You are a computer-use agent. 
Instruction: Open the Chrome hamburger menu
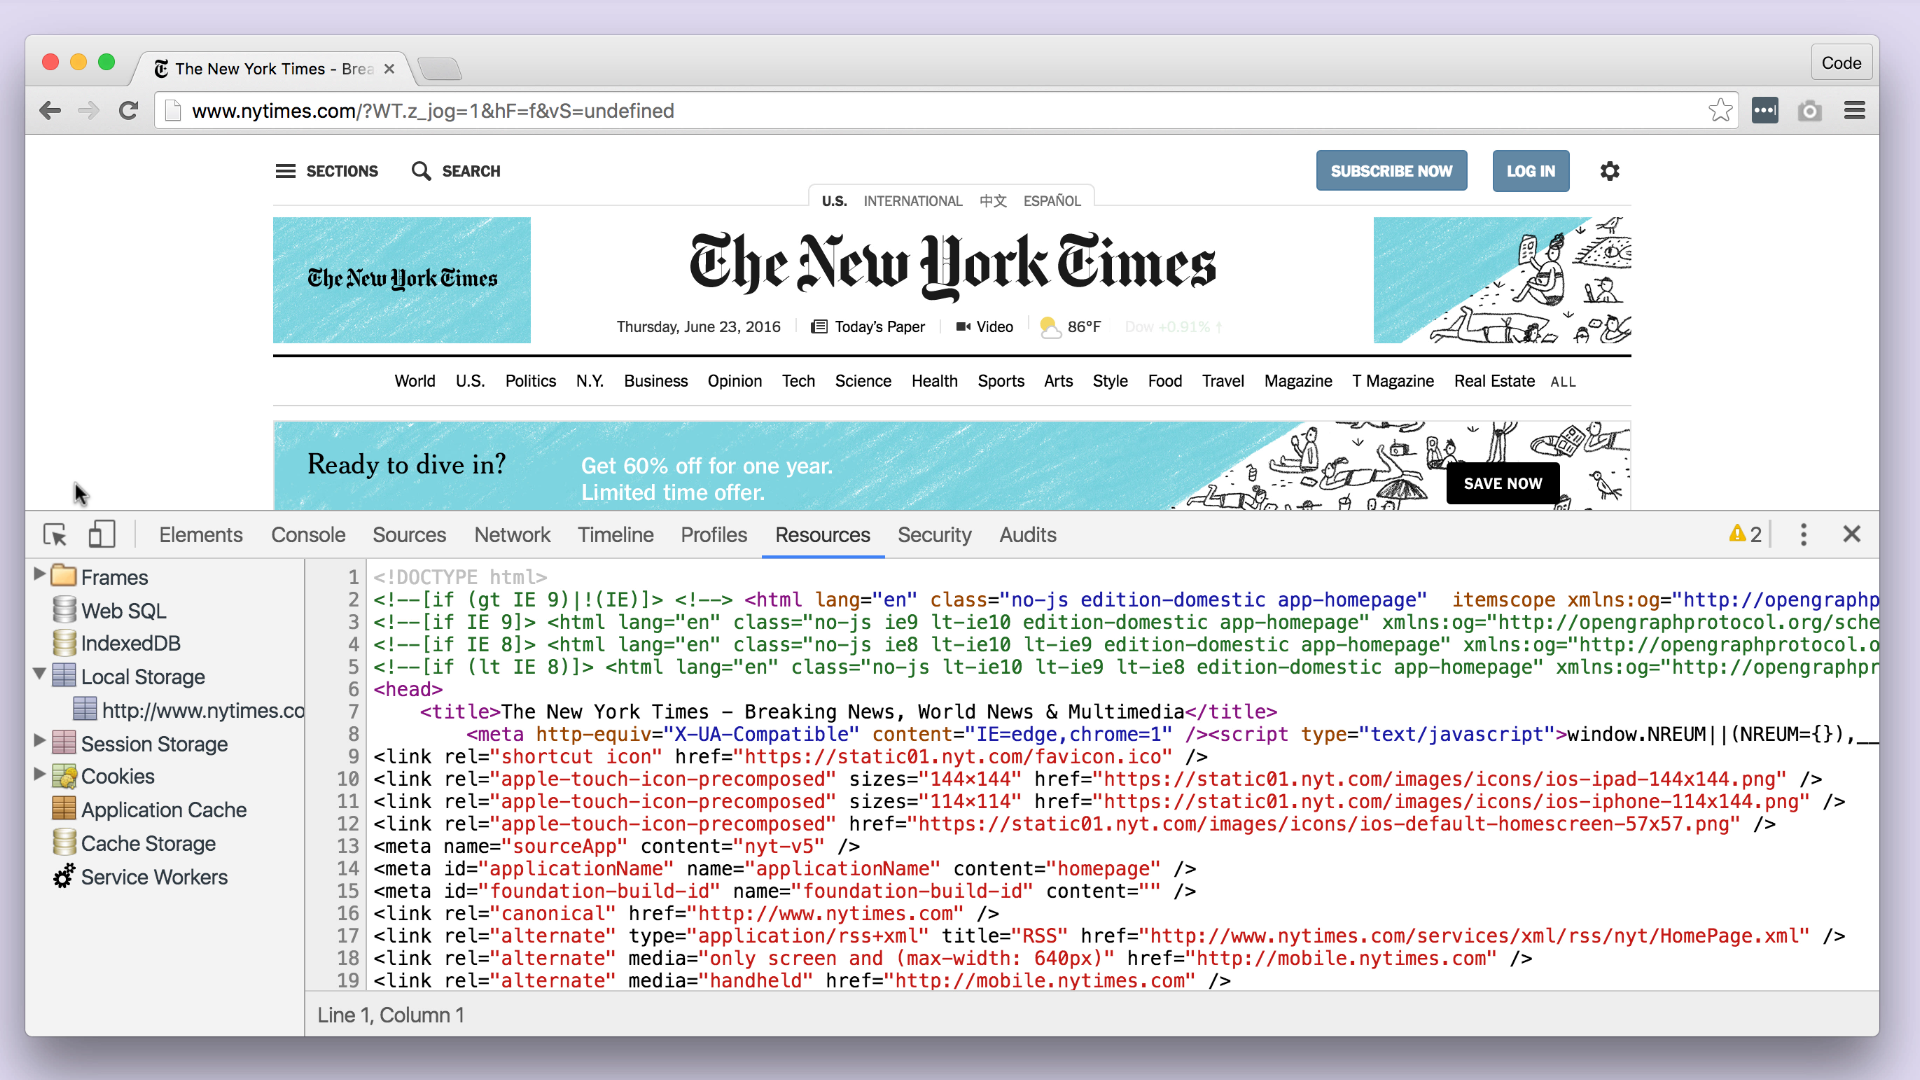point(1855,111)
